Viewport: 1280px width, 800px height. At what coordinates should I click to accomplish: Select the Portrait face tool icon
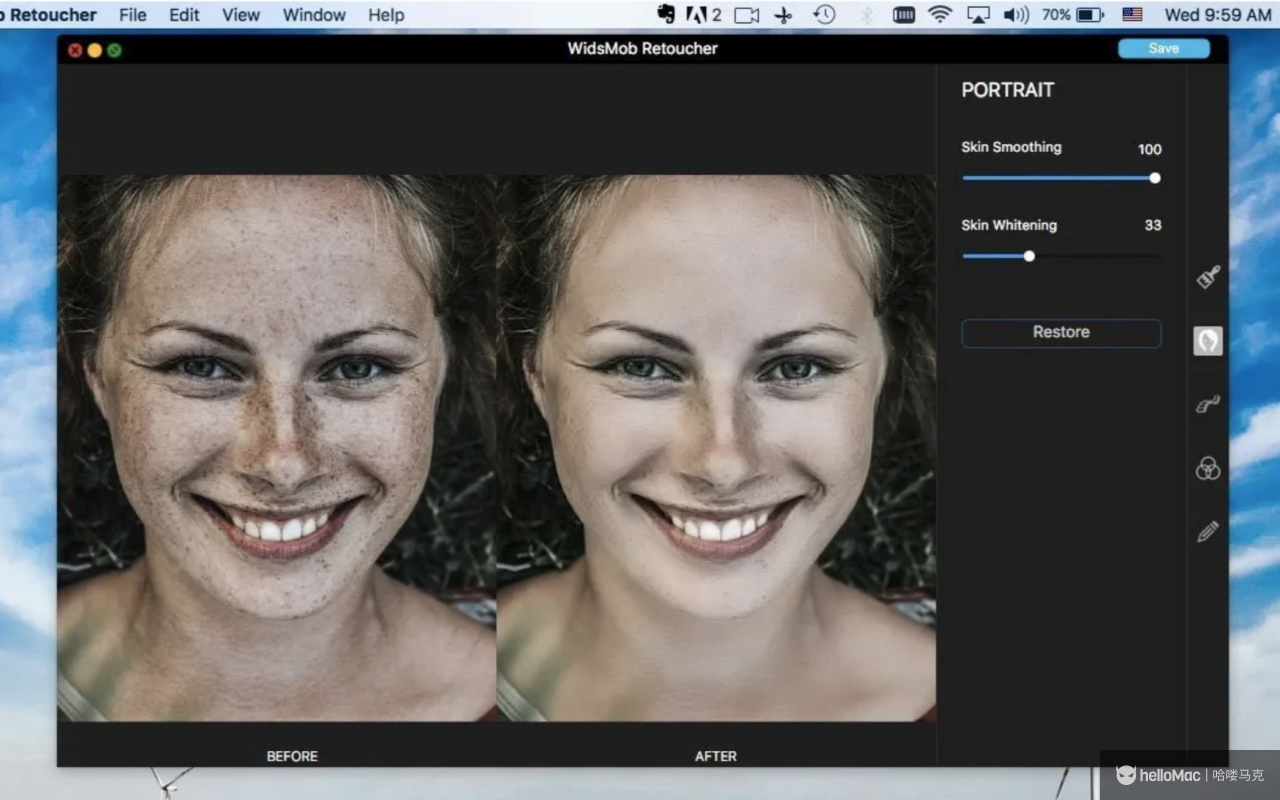tap(1208, 340)
